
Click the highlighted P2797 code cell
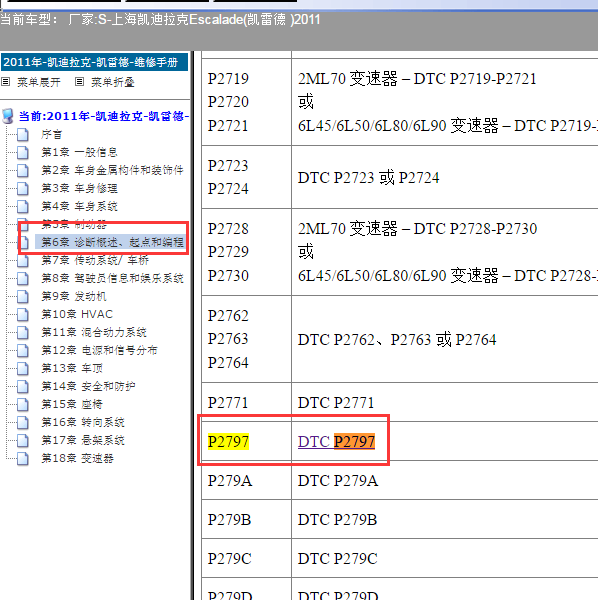pyautogui.click(x=228, y=442)
